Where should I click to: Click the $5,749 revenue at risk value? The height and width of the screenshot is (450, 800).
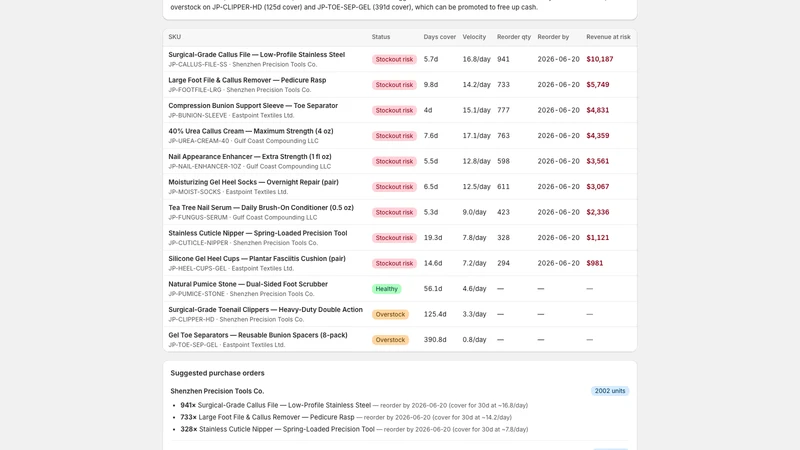(x=598, y=85)
